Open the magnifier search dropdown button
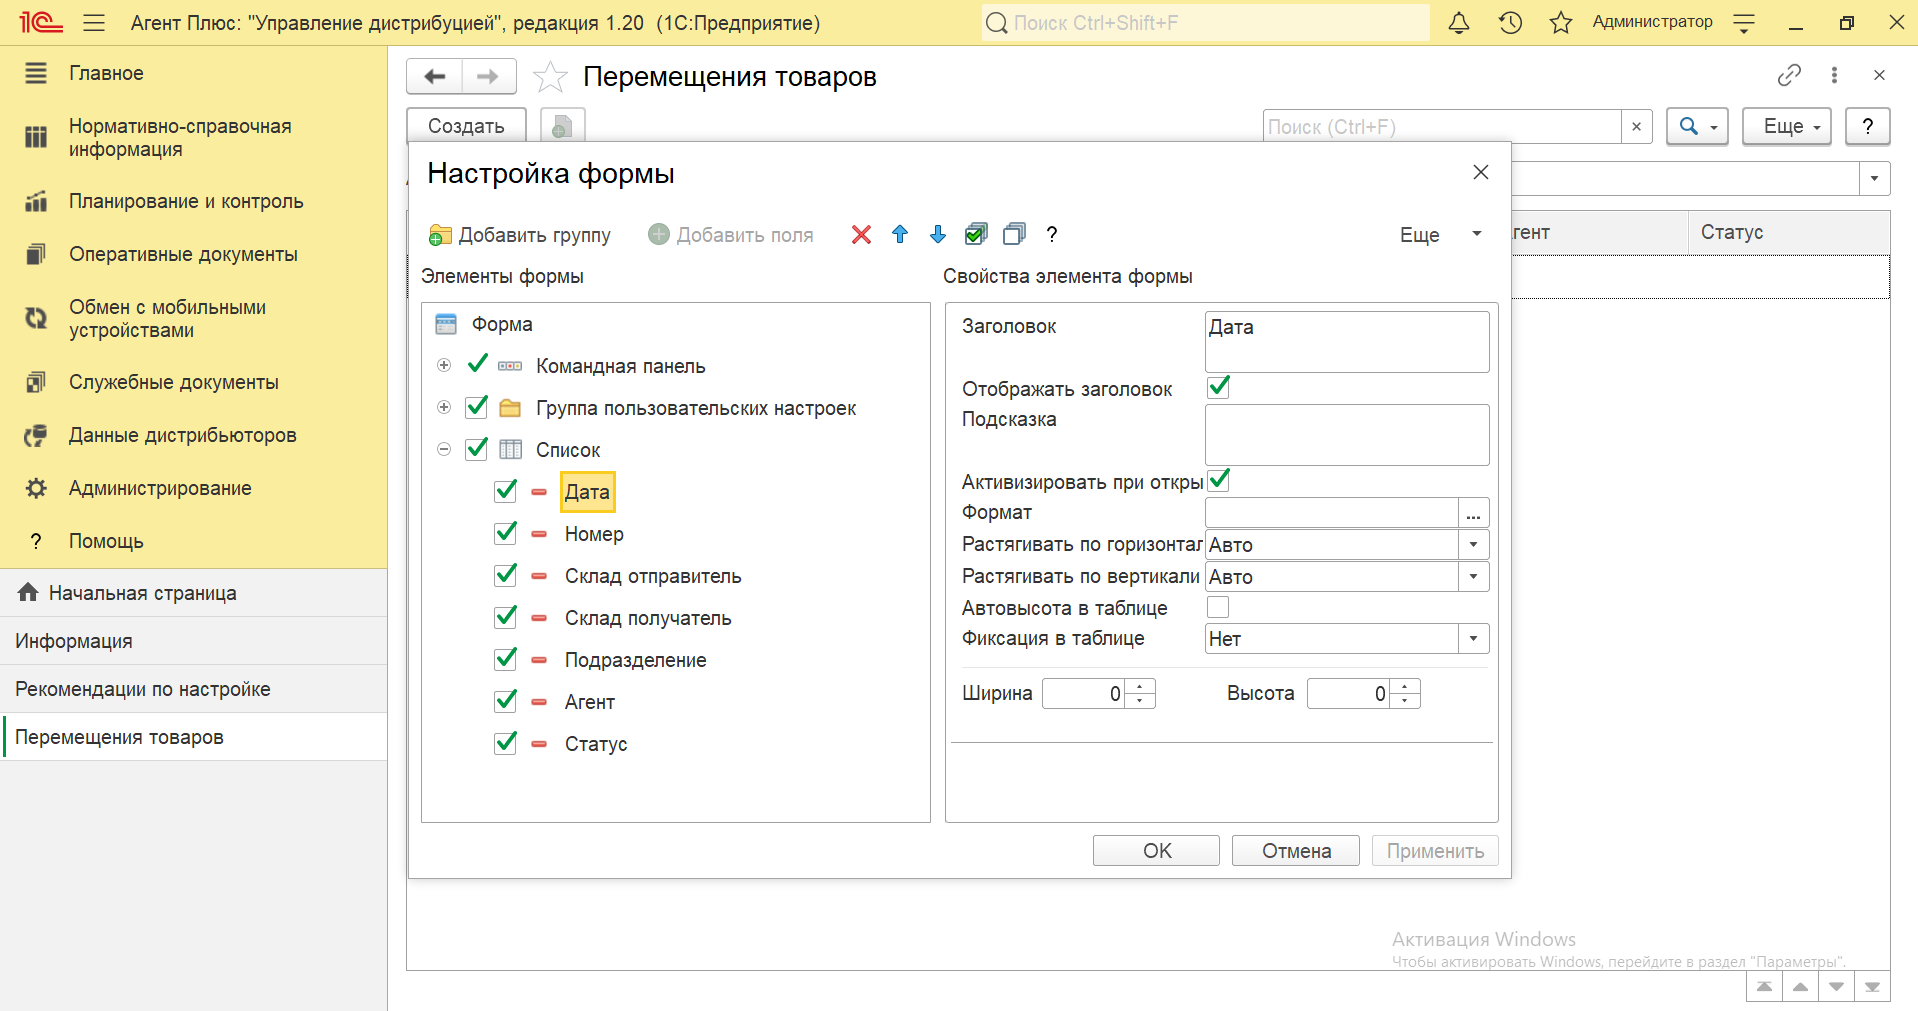This screenshot has width=1918, height=1011. click(1697, 127)
